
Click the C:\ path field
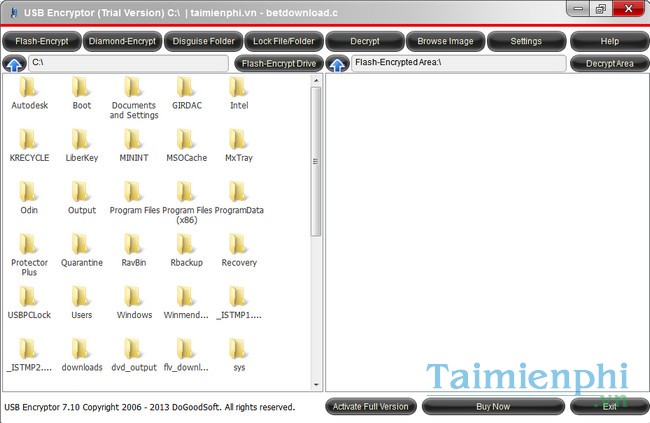(x=128, y=63)
